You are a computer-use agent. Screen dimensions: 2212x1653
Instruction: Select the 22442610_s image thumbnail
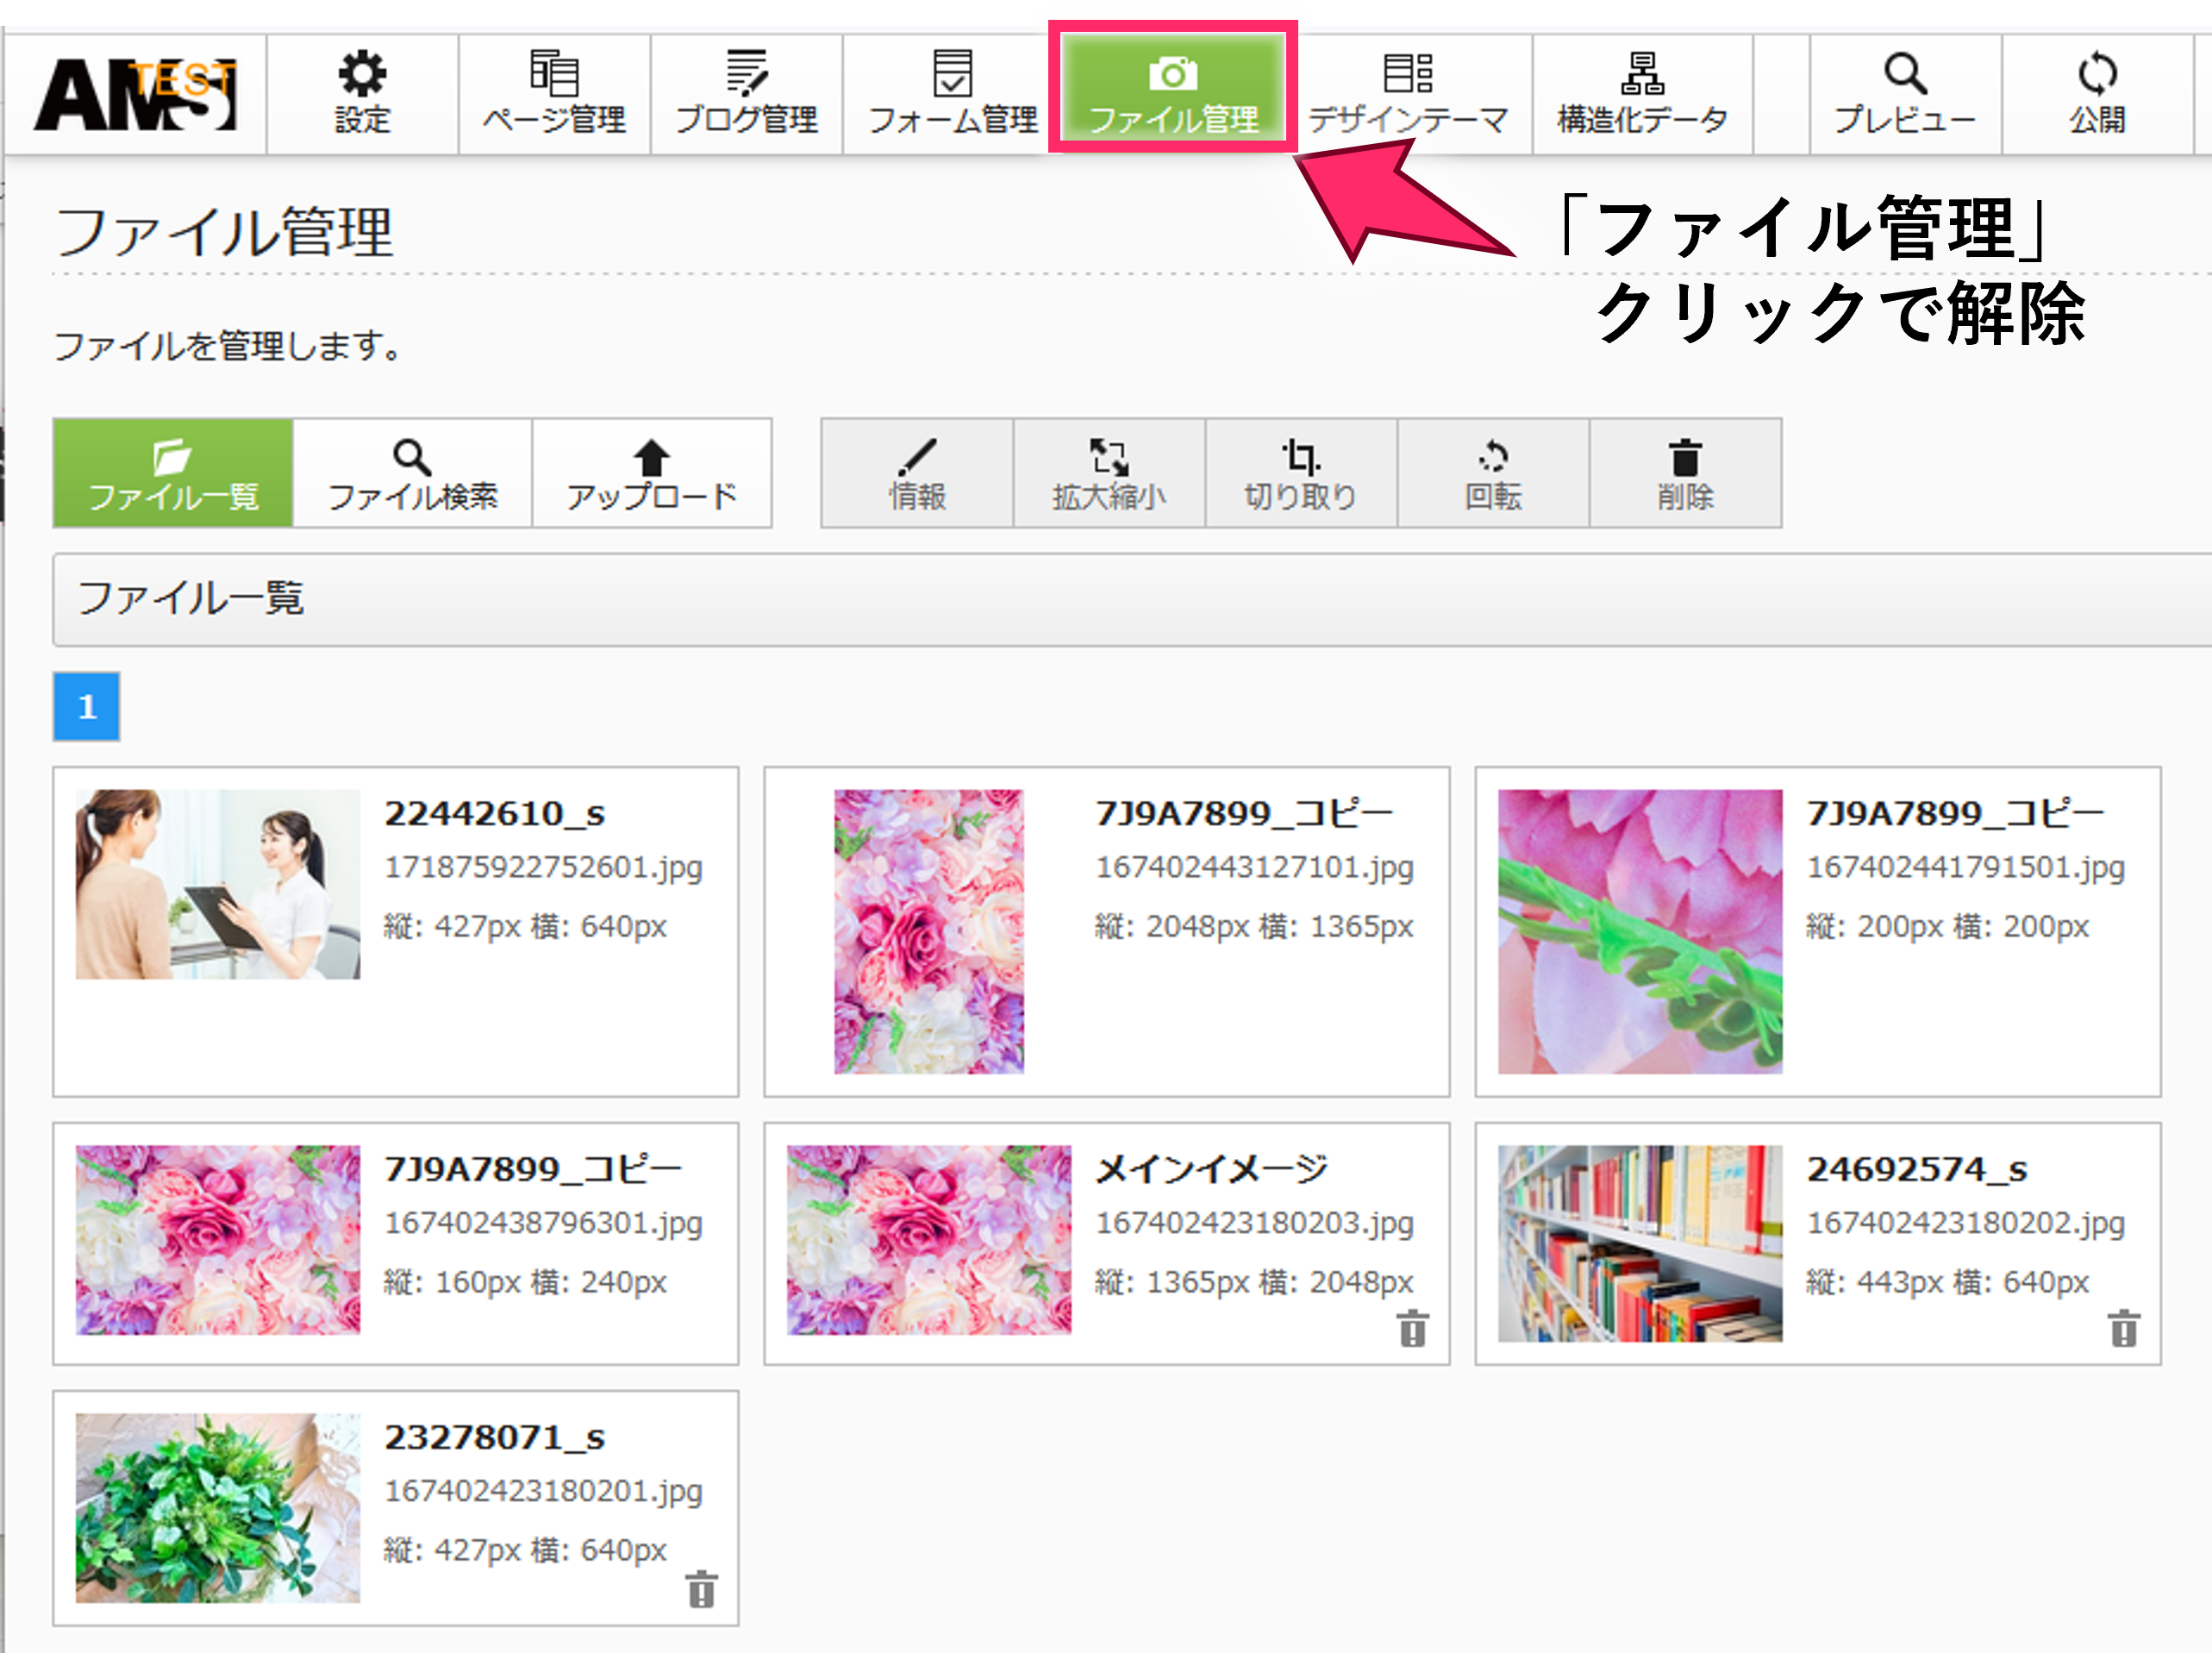point(218,884)
